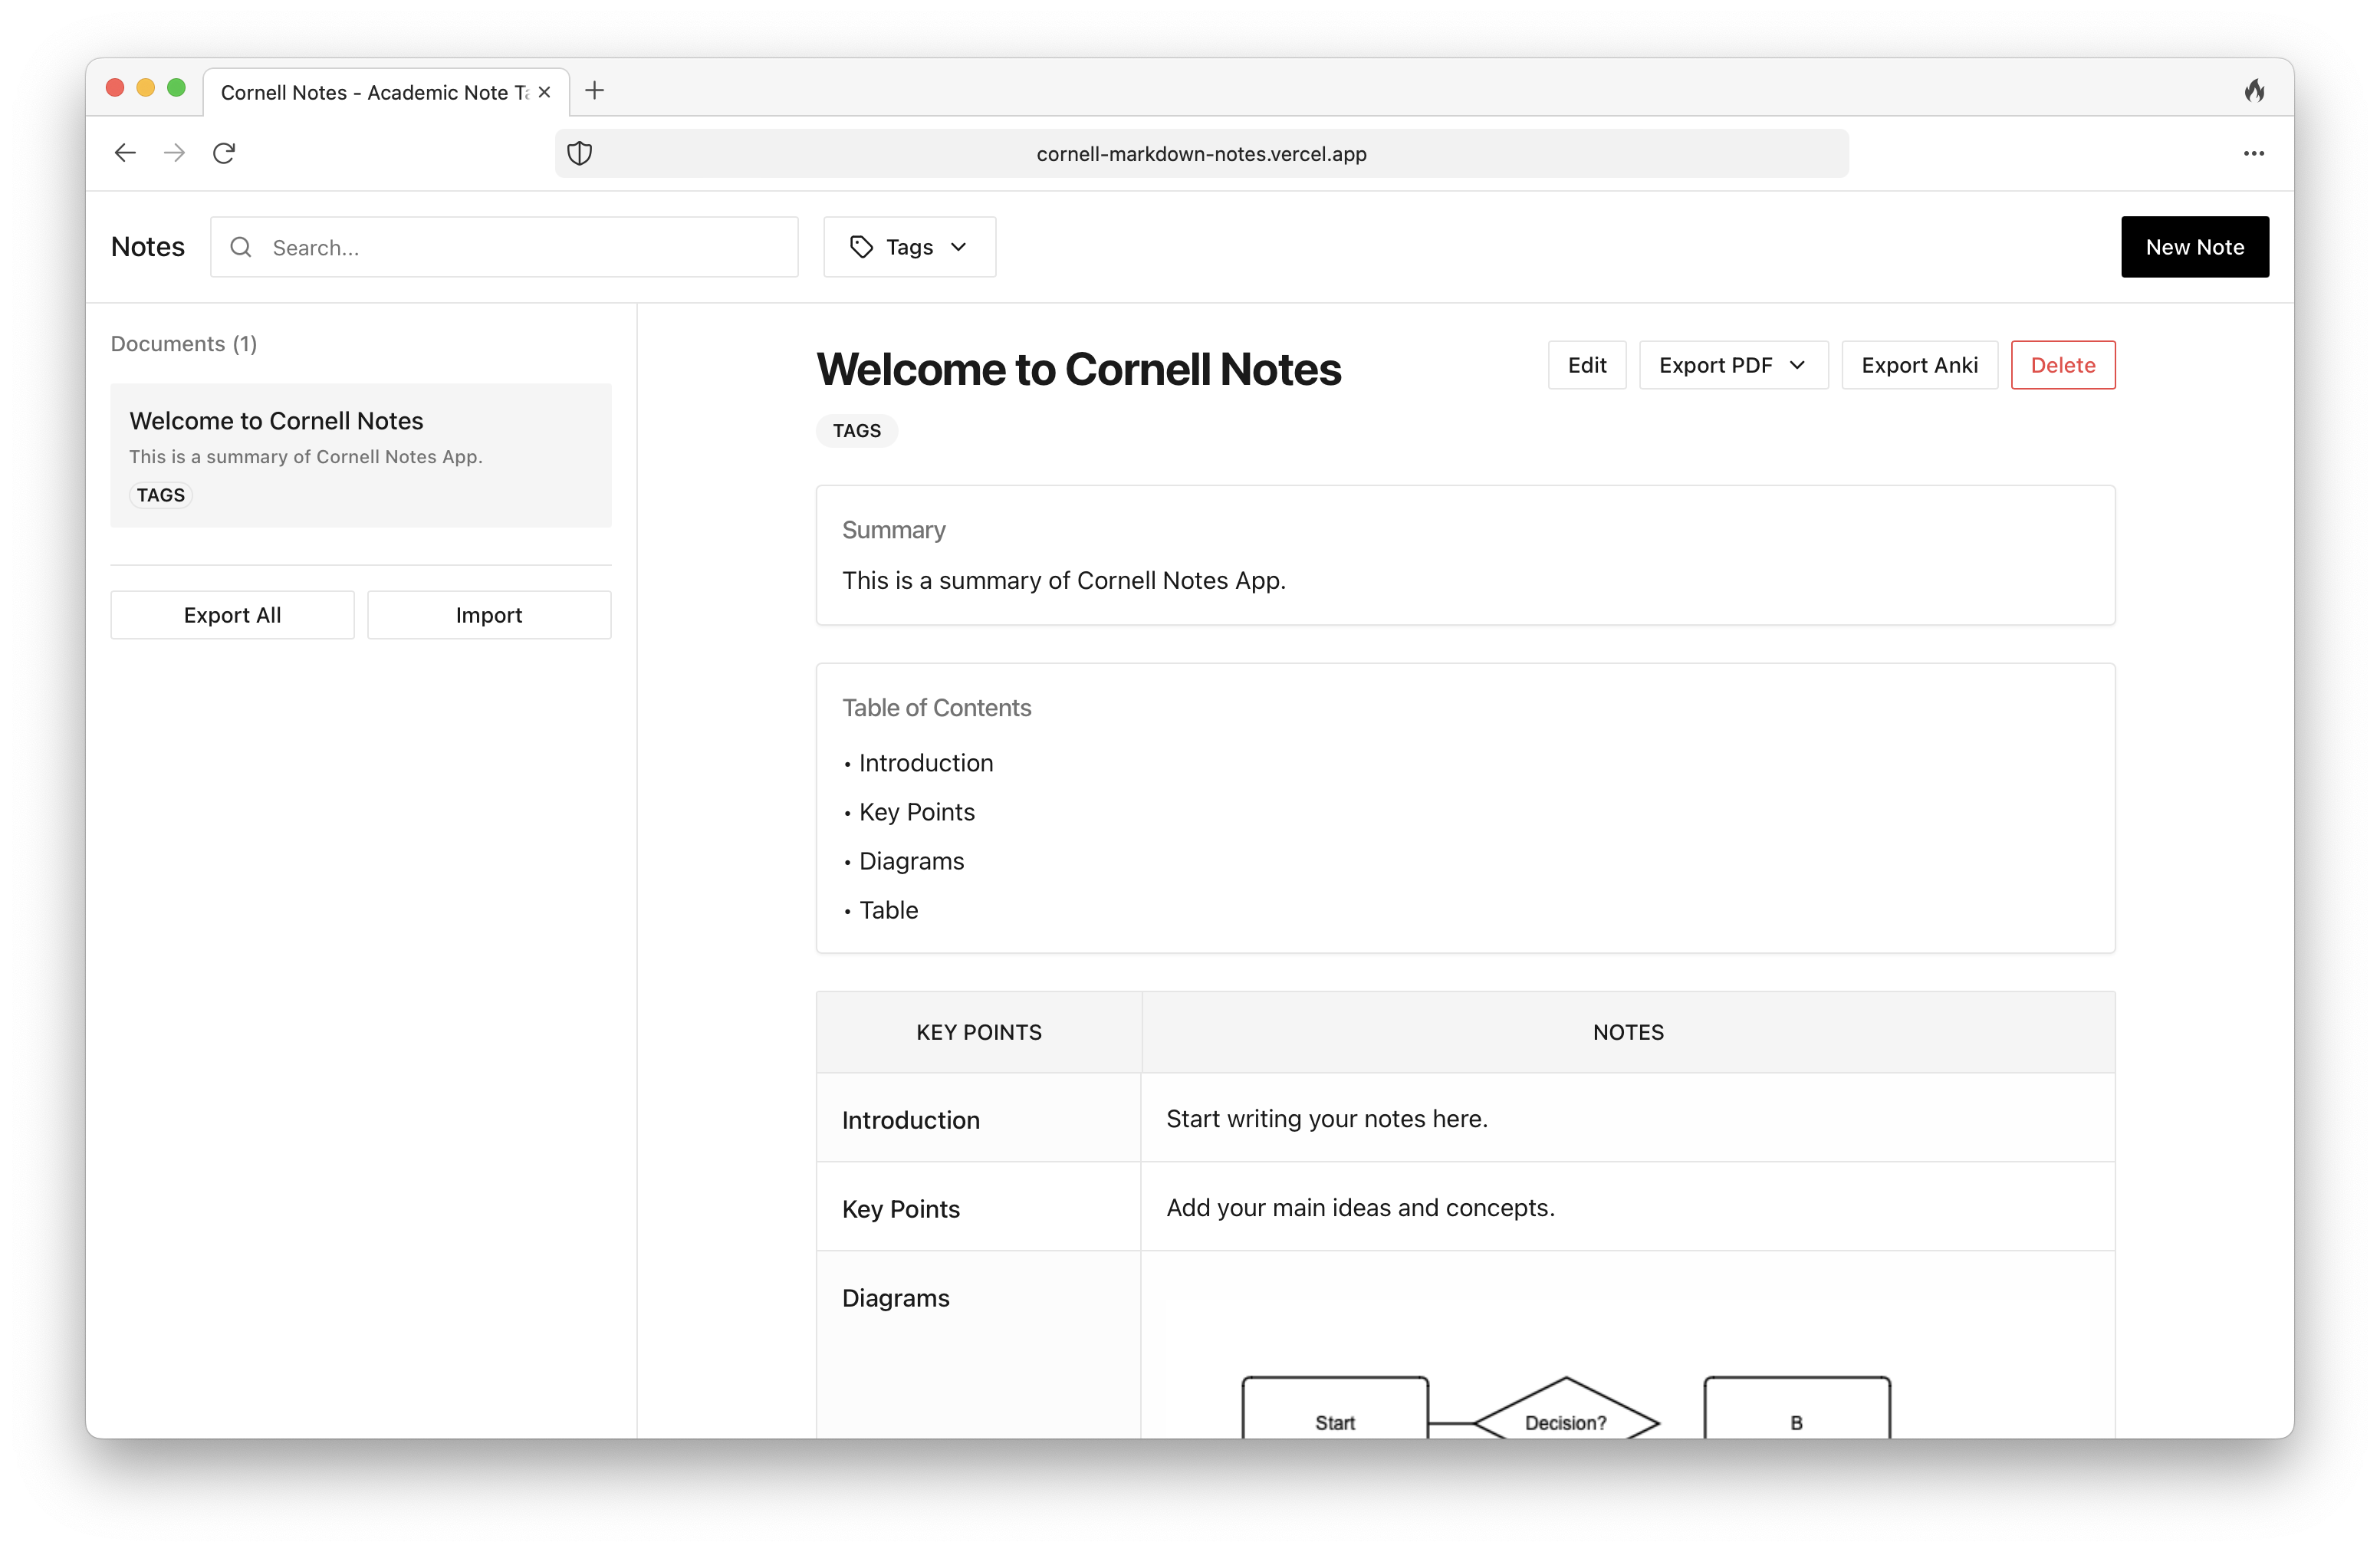Reload the page with refresh icon
This screenshot has width=2380, height=1552.
pos(224,153)
